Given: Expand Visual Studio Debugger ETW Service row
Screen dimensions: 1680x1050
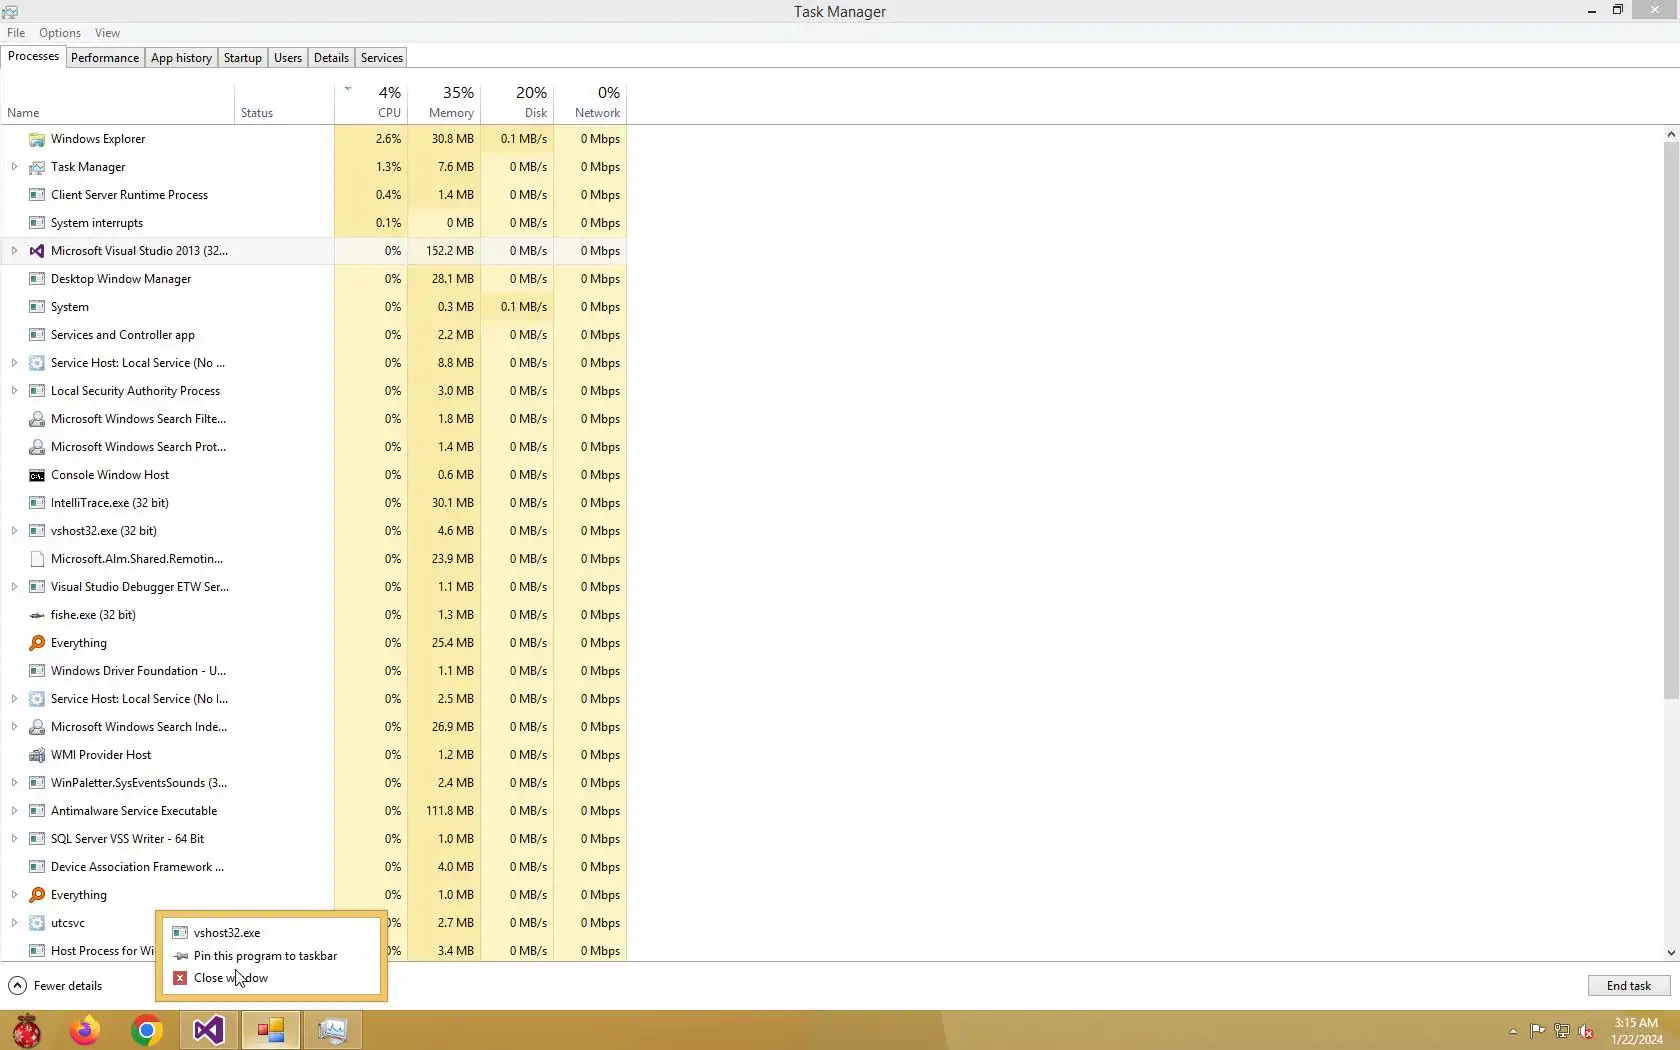Looking at the screenshot, I should point(14,587).
